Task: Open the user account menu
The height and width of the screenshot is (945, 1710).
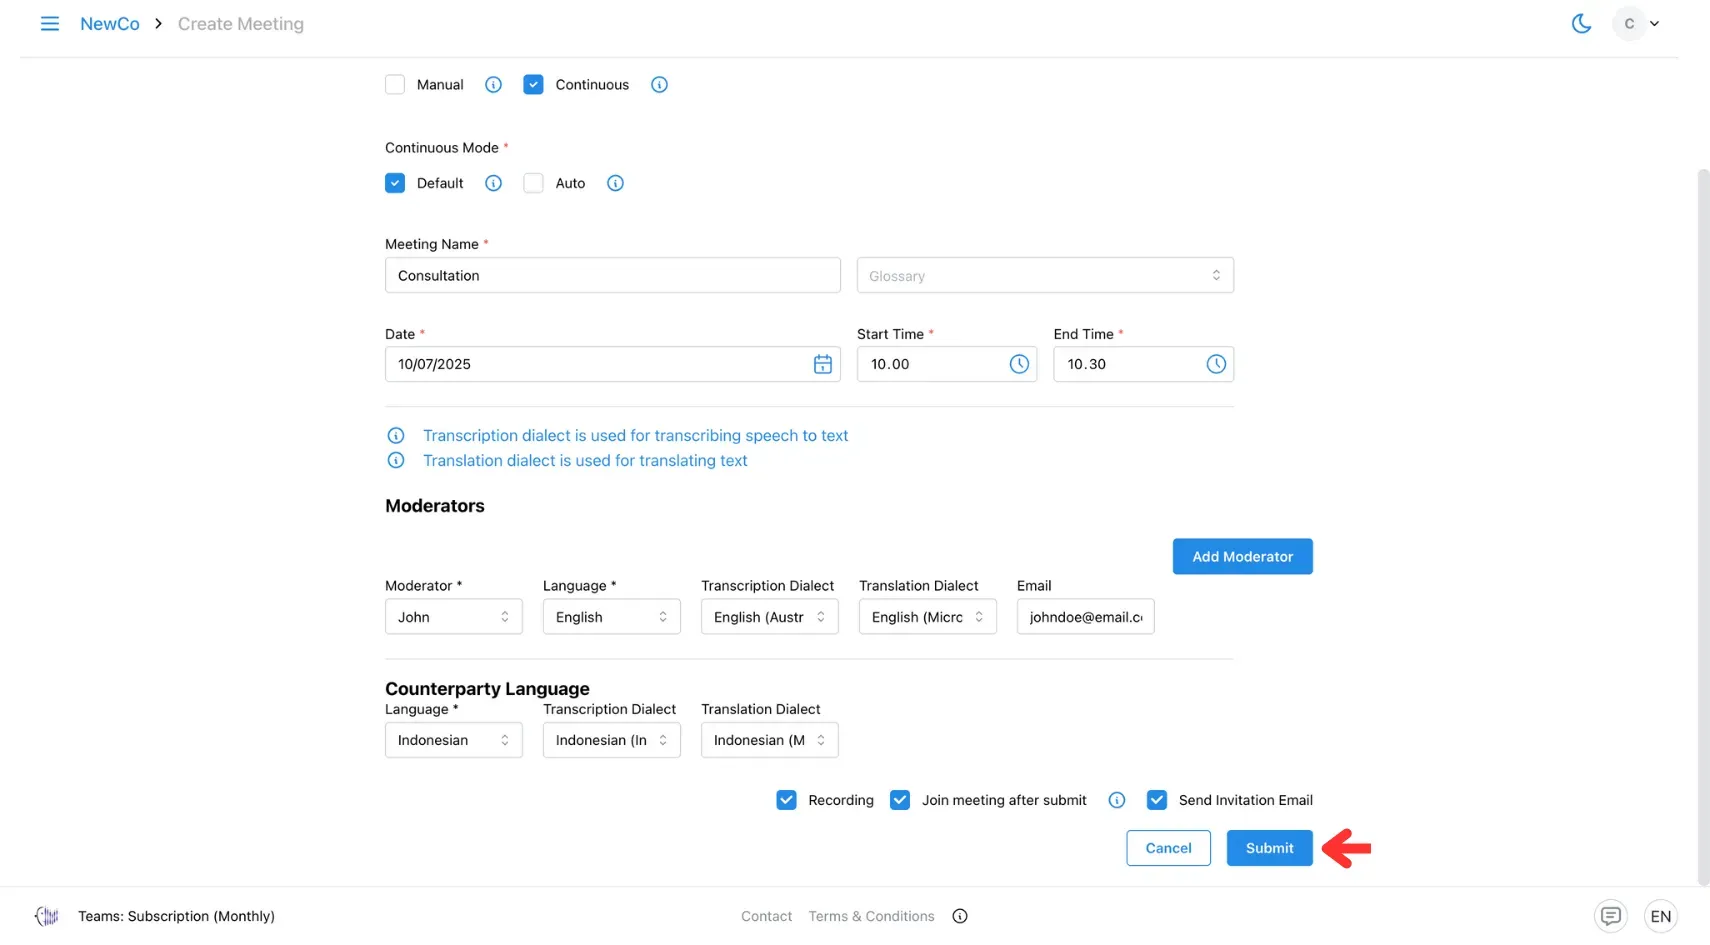Action: tap(1636, 23)
